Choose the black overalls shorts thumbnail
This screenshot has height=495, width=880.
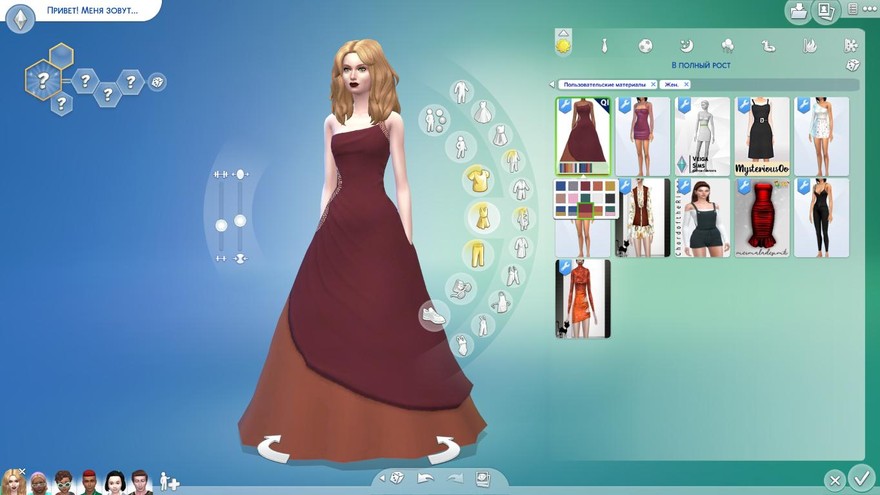(702, 218)
